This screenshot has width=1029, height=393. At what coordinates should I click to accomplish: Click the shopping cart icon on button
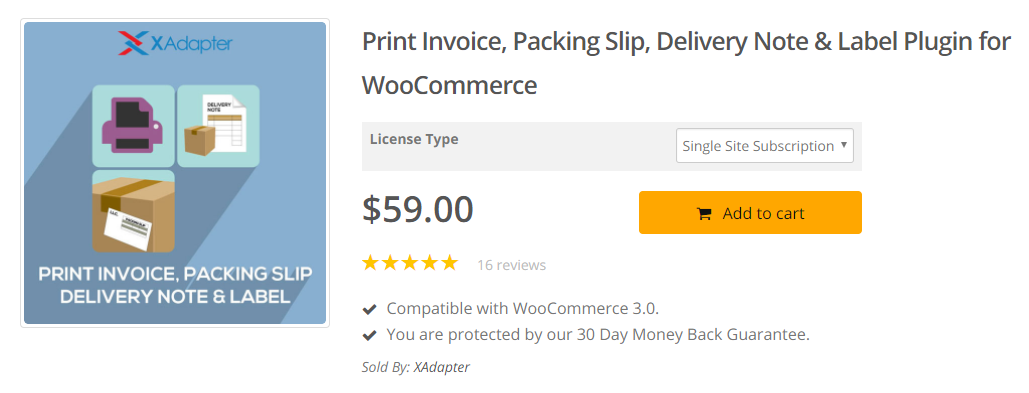pyautogui.click(x=704, y=213)
